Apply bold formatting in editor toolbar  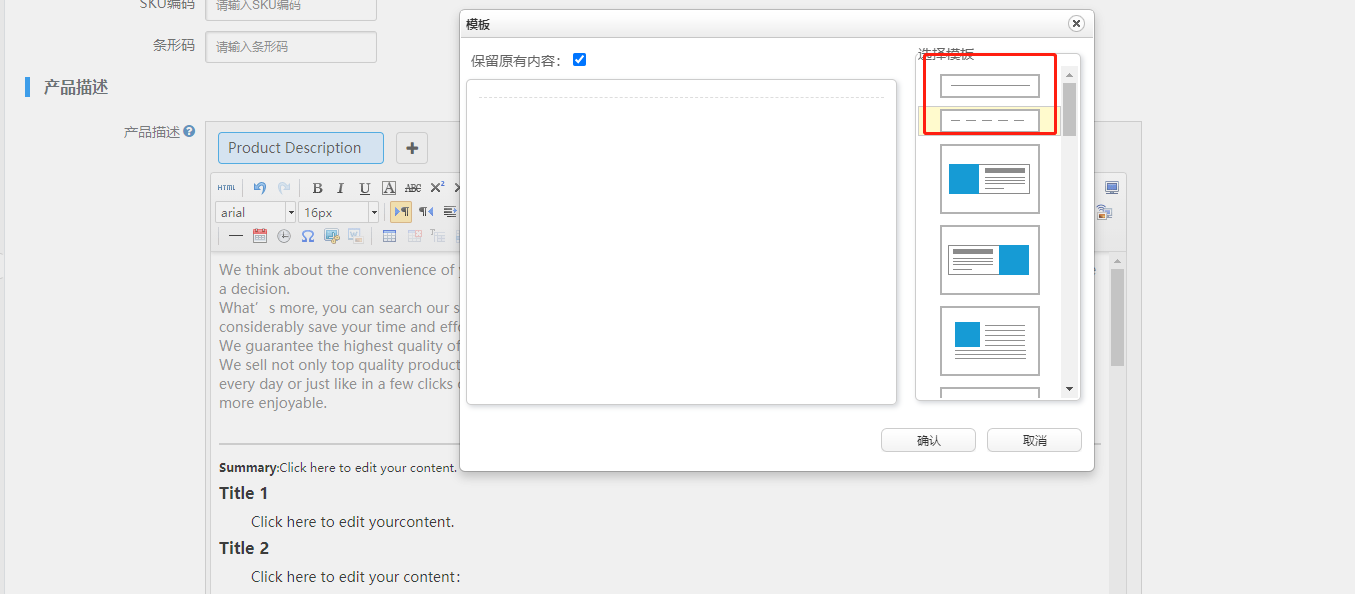(317, 188)
